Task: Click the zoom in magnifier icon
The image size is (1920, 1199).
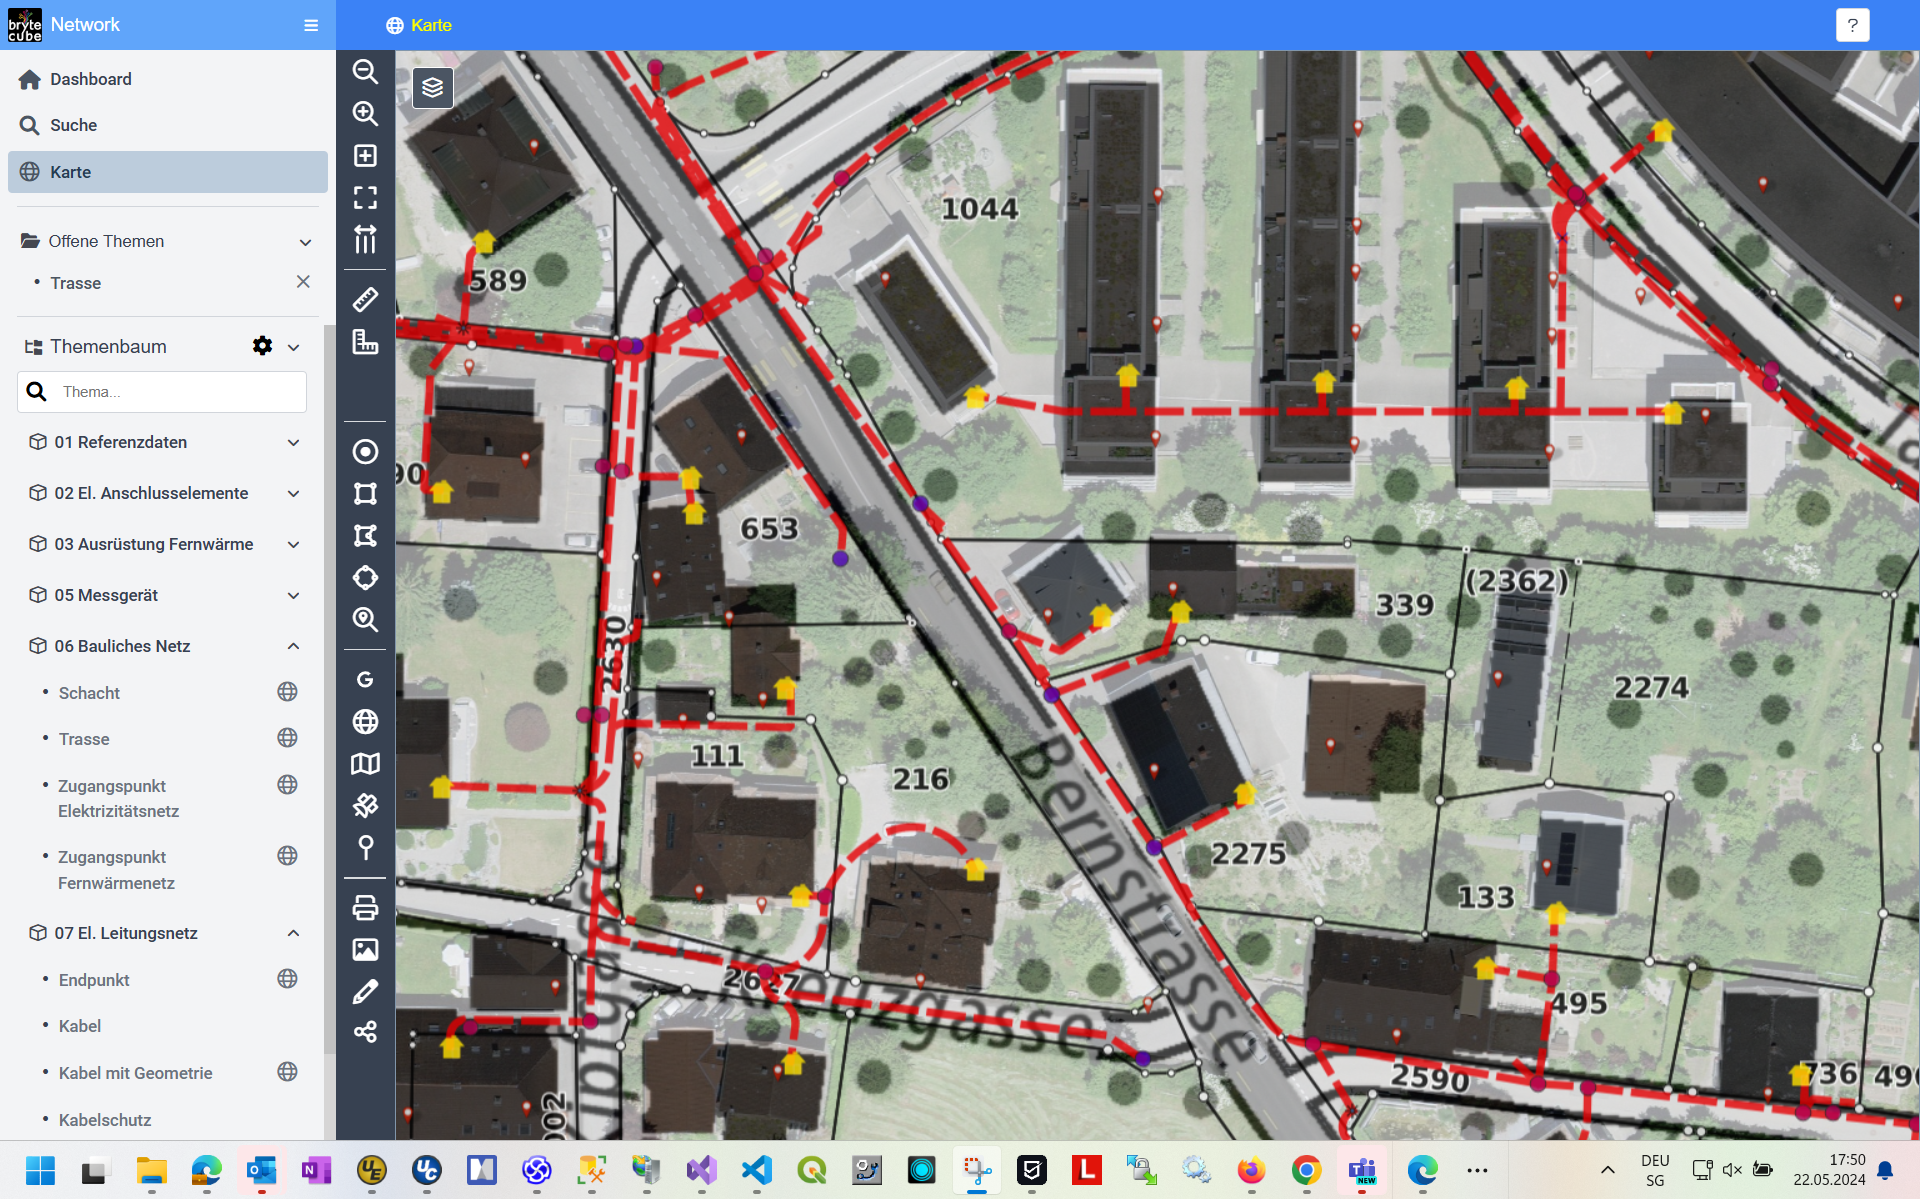Action: (x=365, y=114)
